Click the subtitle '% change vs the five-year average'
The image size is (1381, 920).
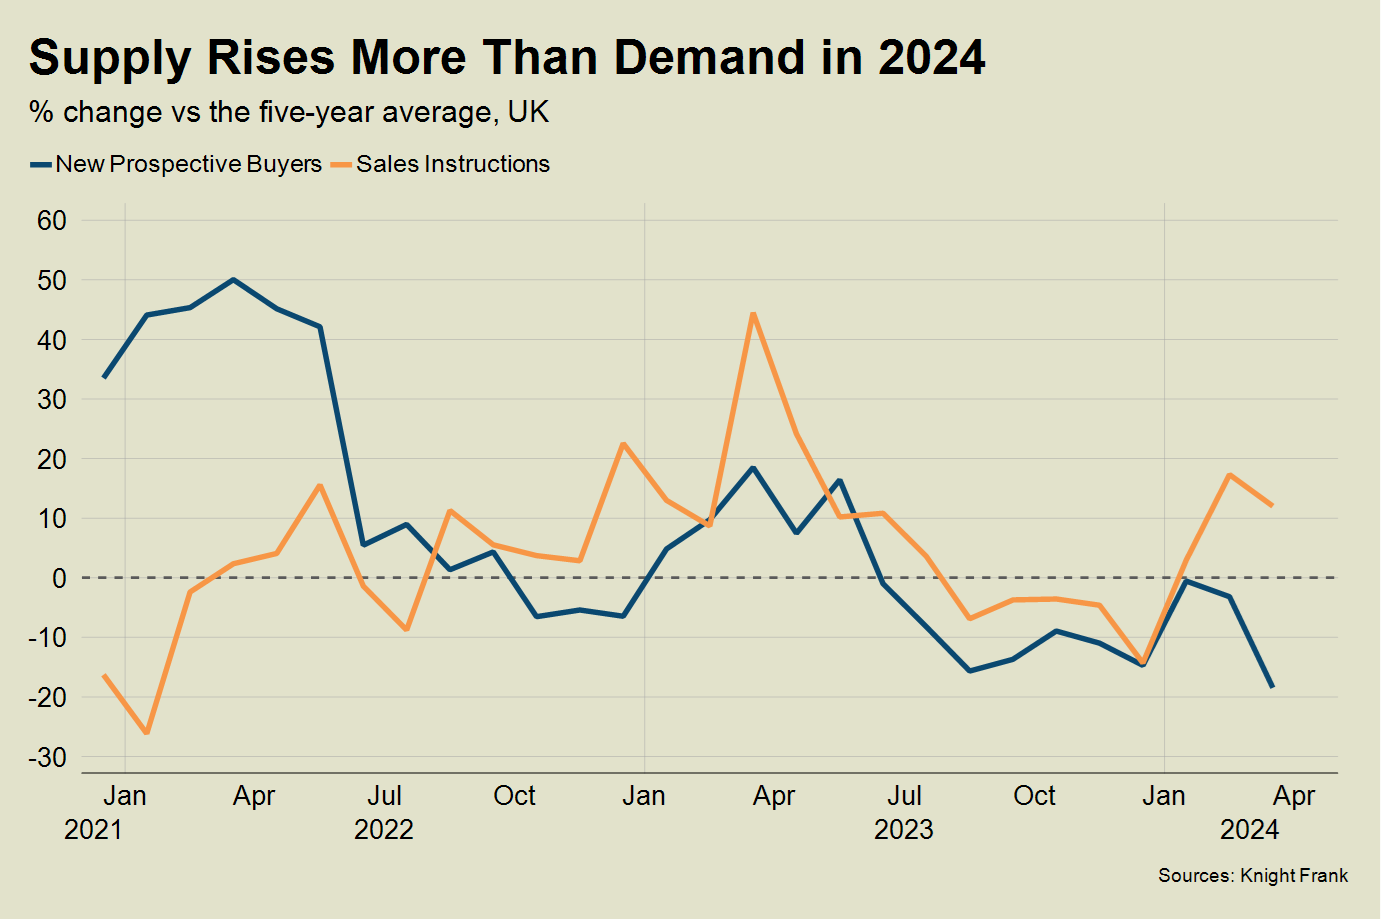tap(289, 112)
